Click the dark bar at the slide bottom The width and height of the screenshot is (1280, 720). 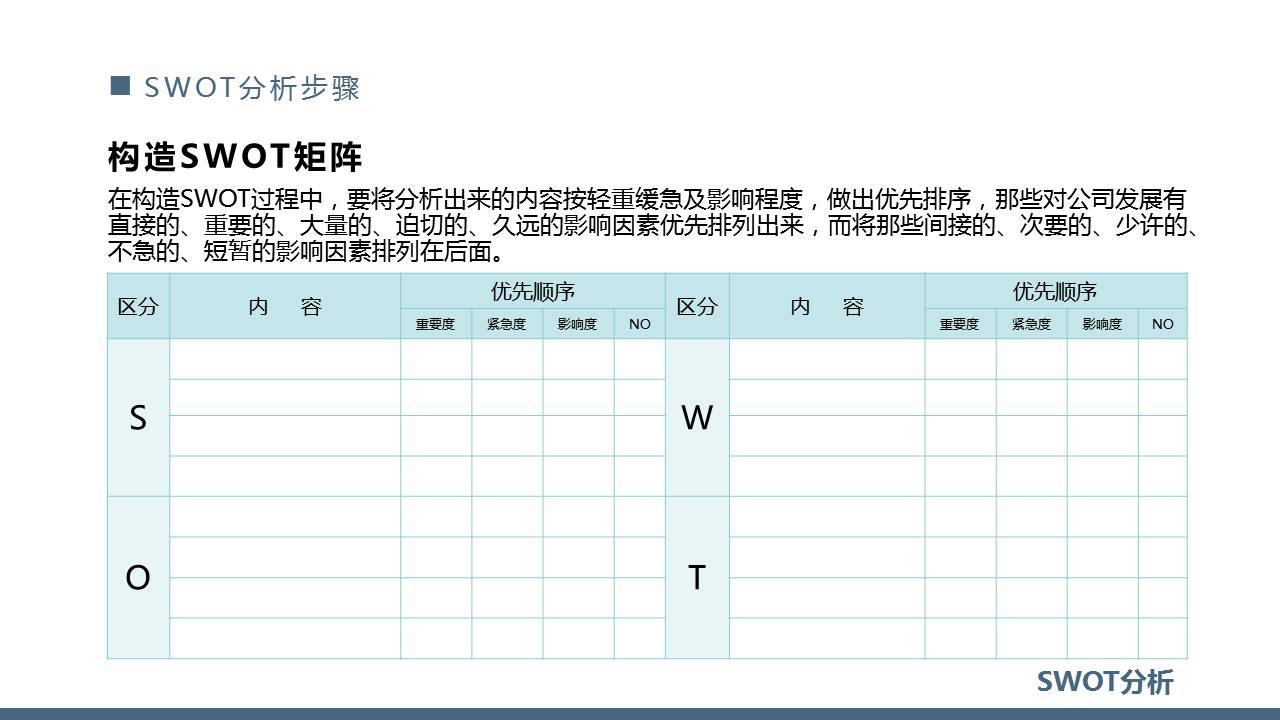pyautogui.click(x=640, y=715)
